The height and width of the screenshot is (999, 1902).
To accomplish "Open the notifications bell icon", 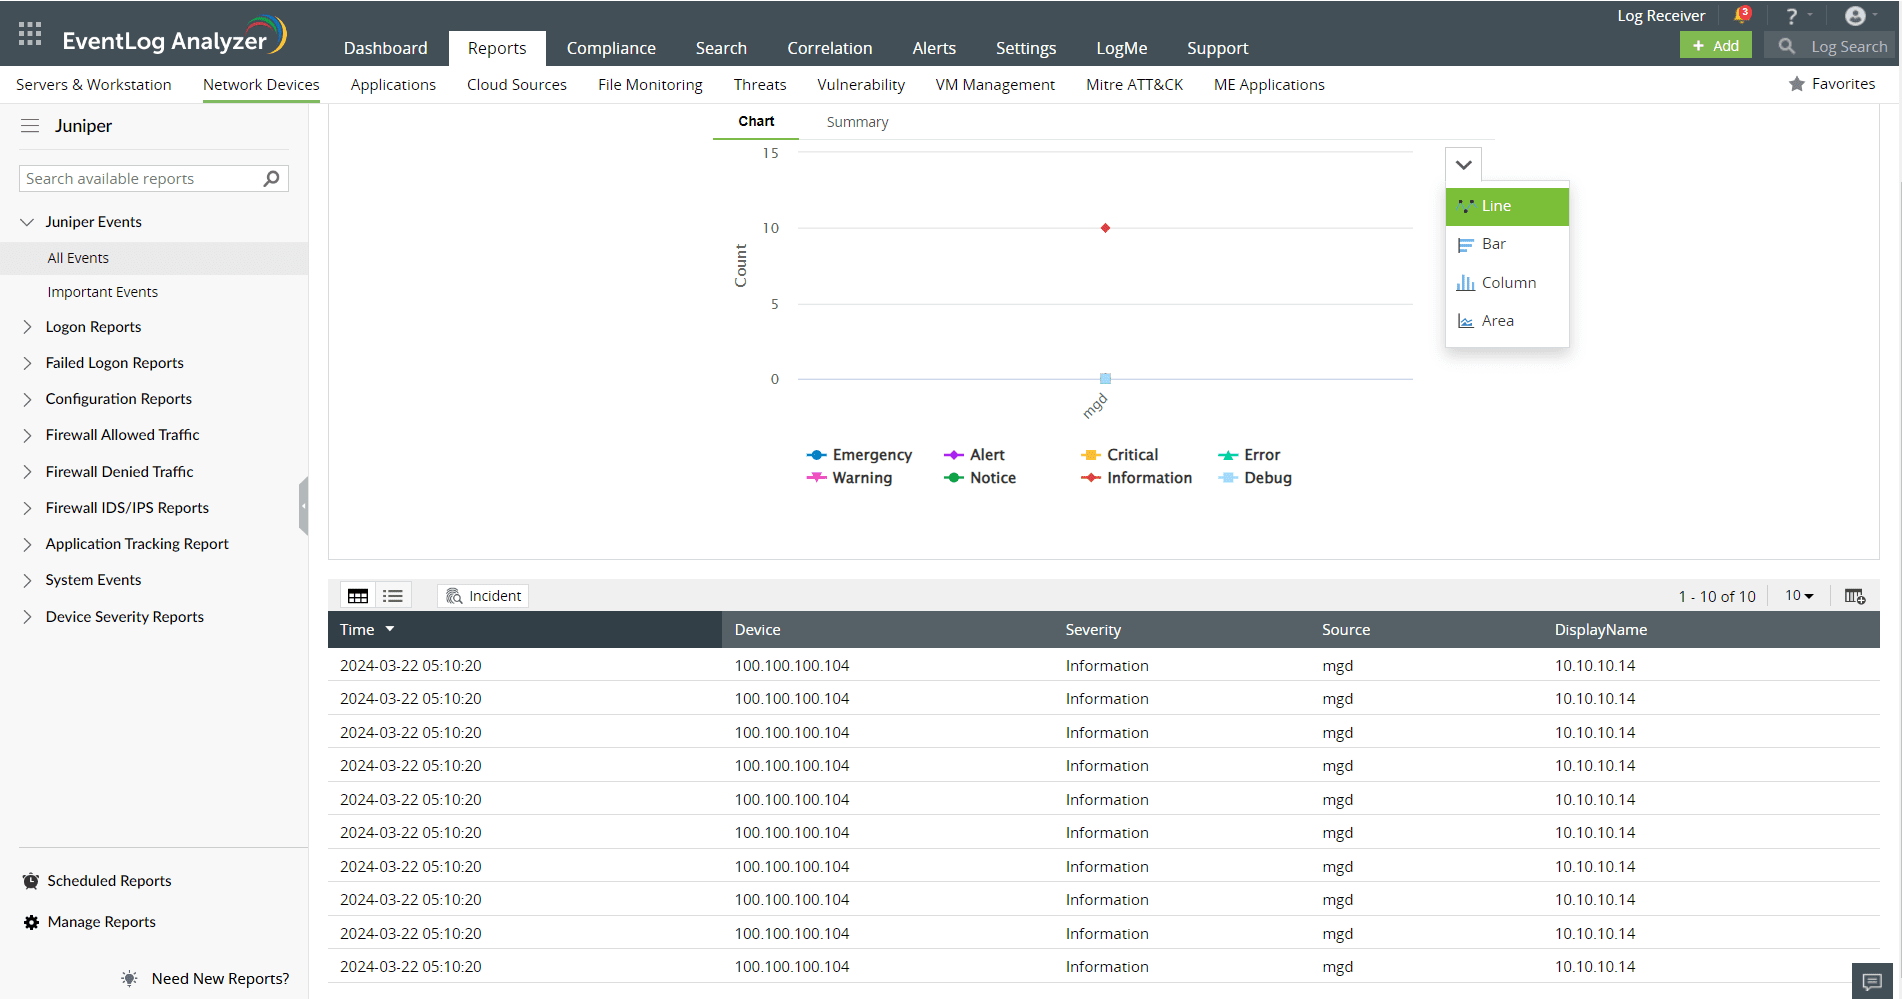I will click(1742, 15).
